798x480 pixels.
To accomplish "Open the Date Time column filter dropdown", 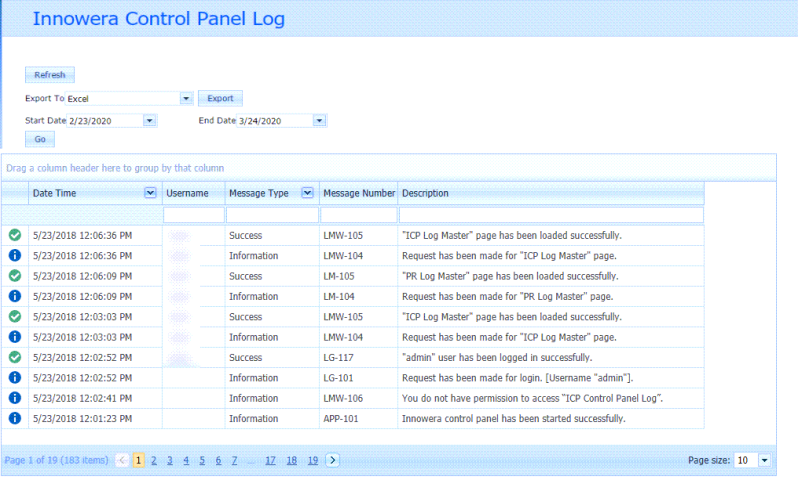I will pyautogui.click(x=150, y=193).
